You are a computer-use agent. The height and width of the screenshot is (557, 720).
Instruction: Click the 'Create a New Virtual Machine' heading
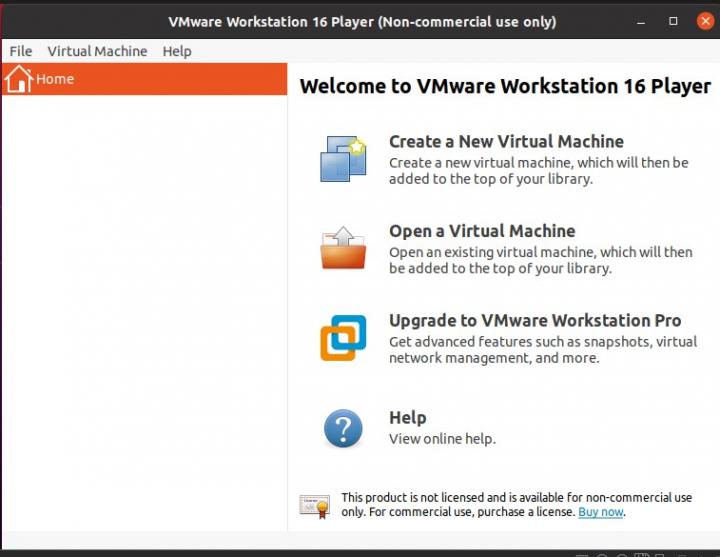506,142
